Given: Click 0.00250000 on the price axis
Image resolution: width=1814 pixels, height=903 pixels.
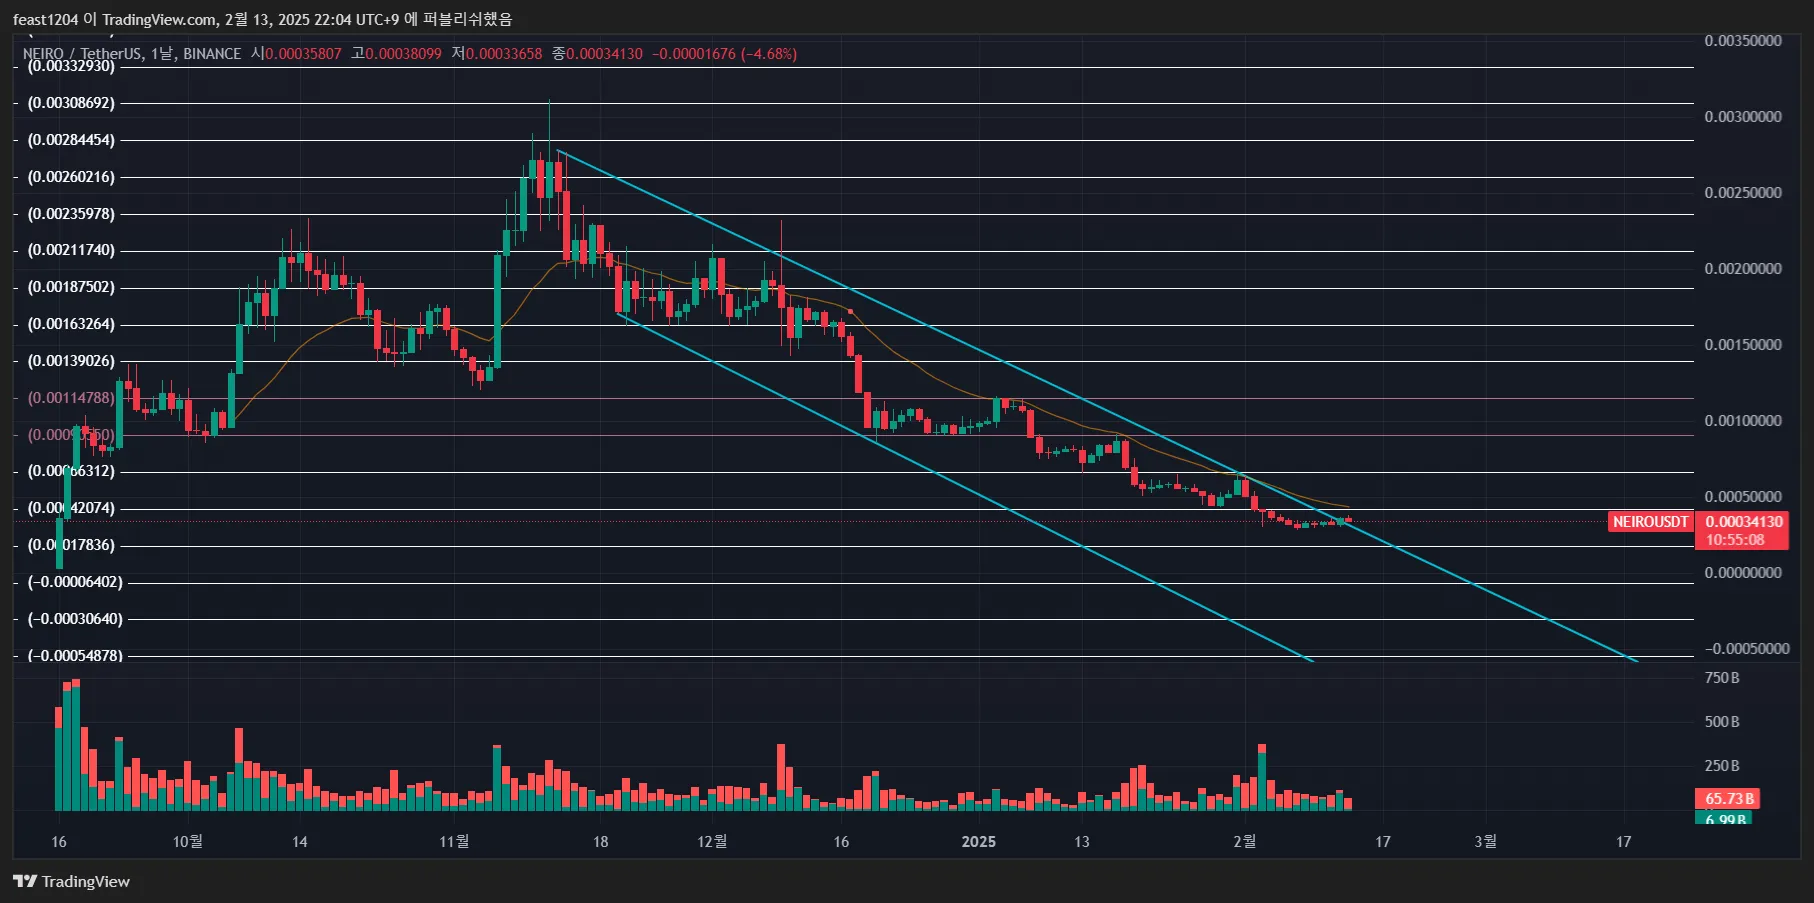Looking at the screenshot, I should tap(1743, 193).
